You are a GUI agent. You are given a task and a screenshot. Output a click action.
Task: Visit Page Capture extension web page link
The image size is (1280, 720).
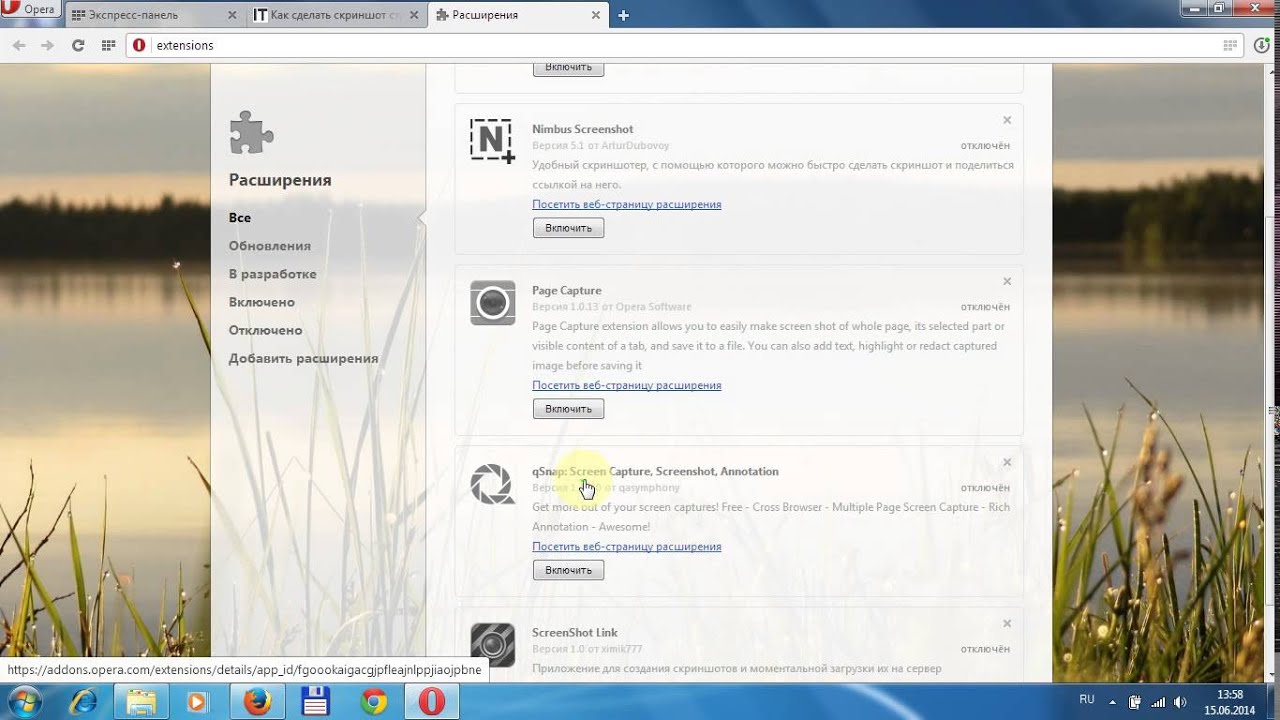pyautogui.click(x=626, y=385)
